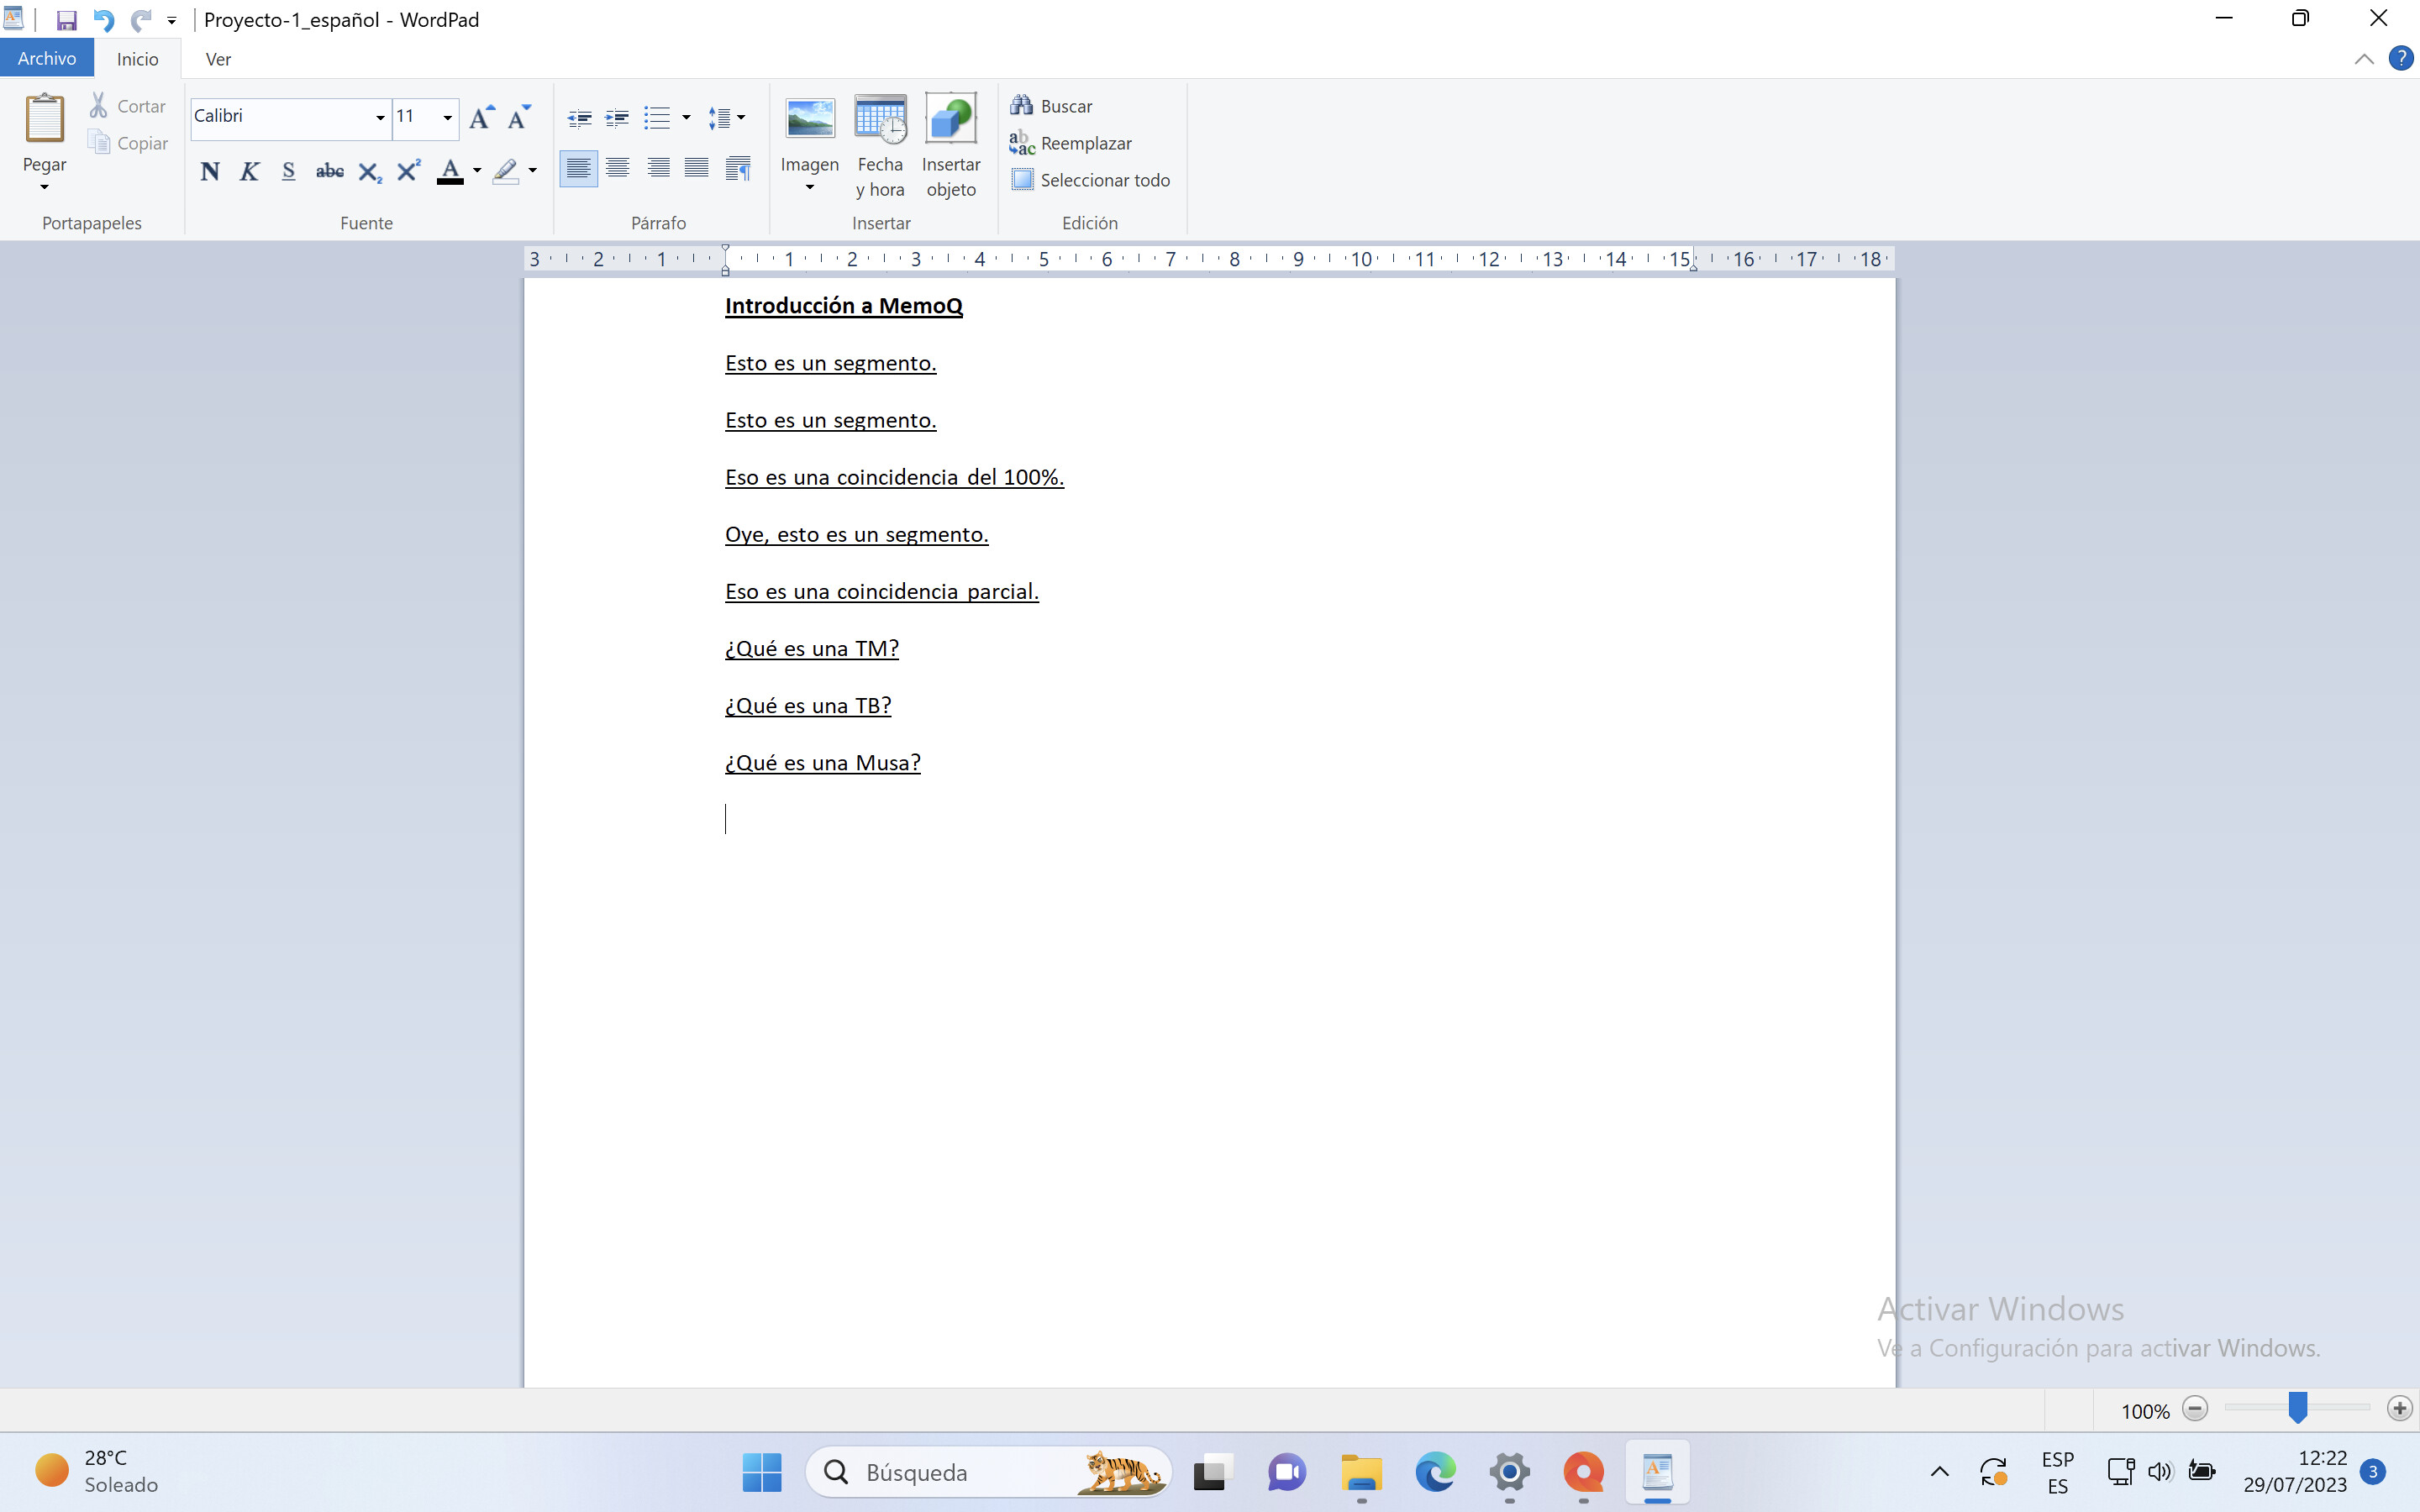
Task: Click the zoom out minus button
Action: click(2195, 1410)
